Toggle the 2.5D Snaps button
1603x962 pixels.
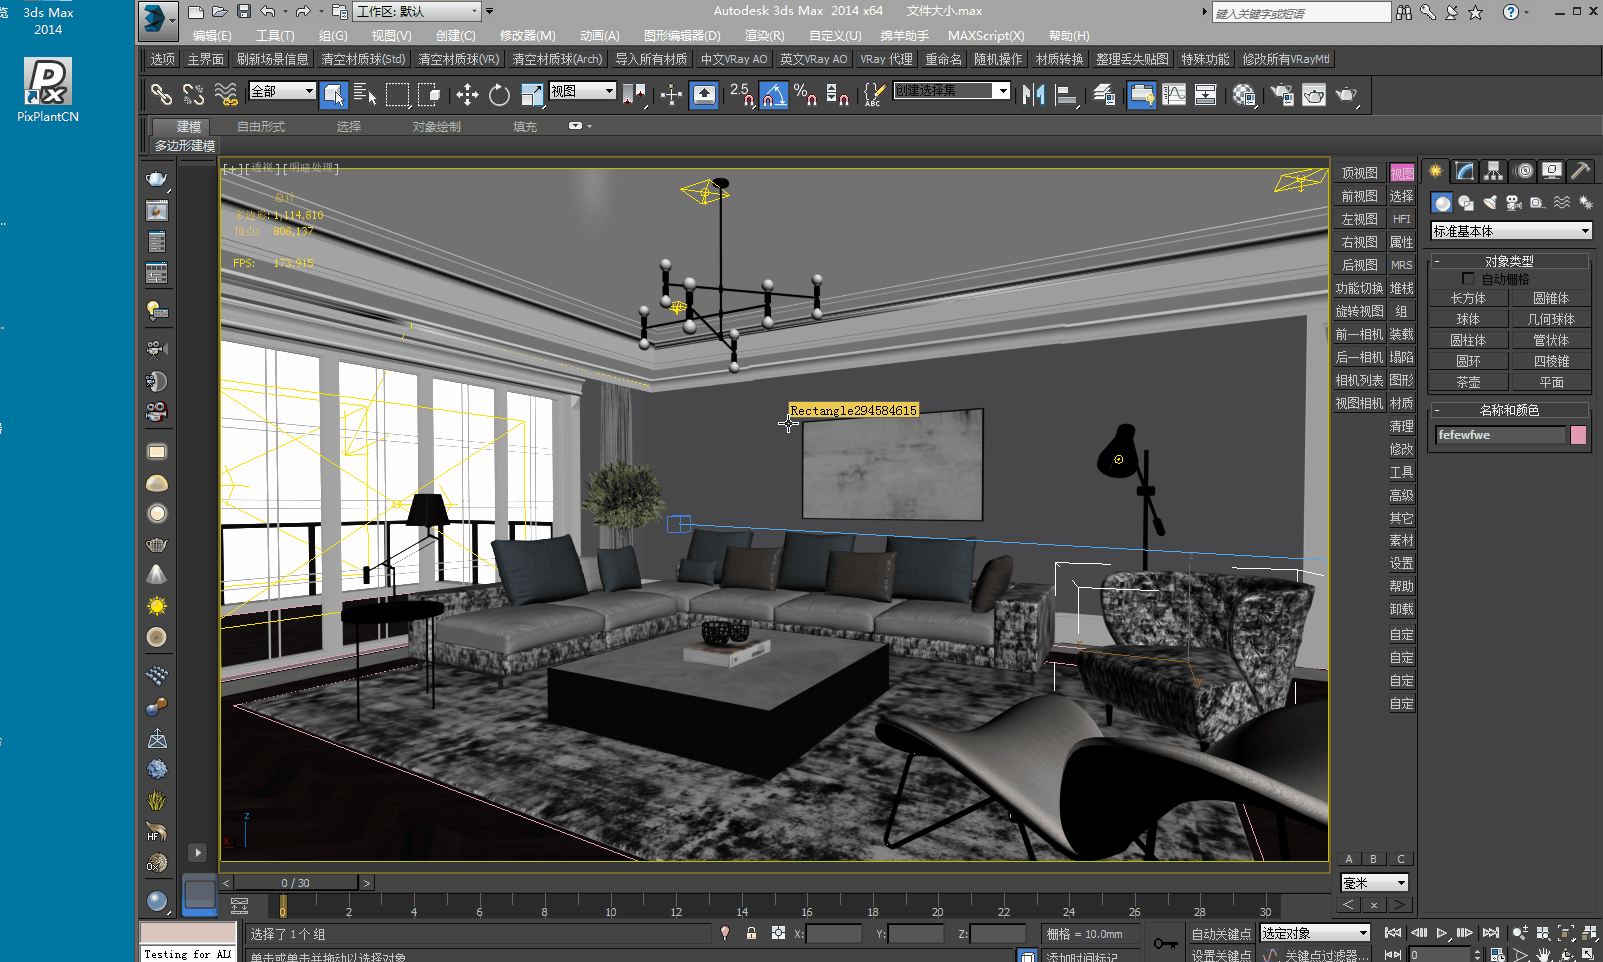point(742,94)
